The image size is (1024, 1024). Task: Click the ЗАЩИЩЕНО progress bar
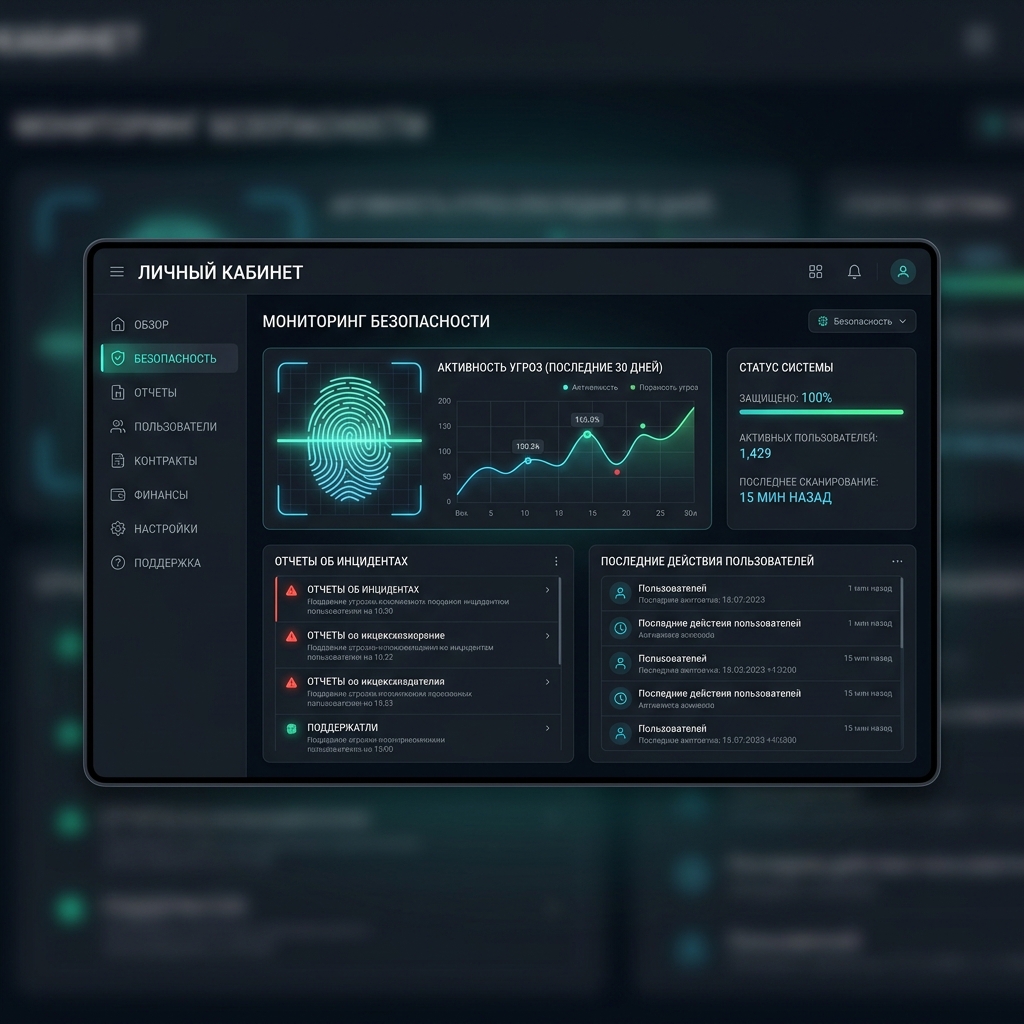[x=821, y=412]
